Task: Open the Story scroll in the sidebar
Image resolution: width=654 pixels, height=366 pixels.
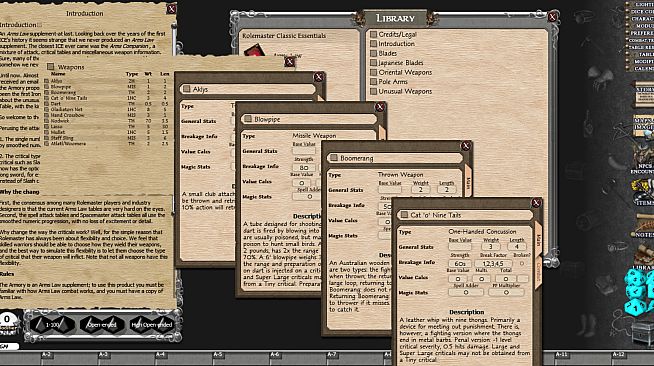Action: point(644,95)
